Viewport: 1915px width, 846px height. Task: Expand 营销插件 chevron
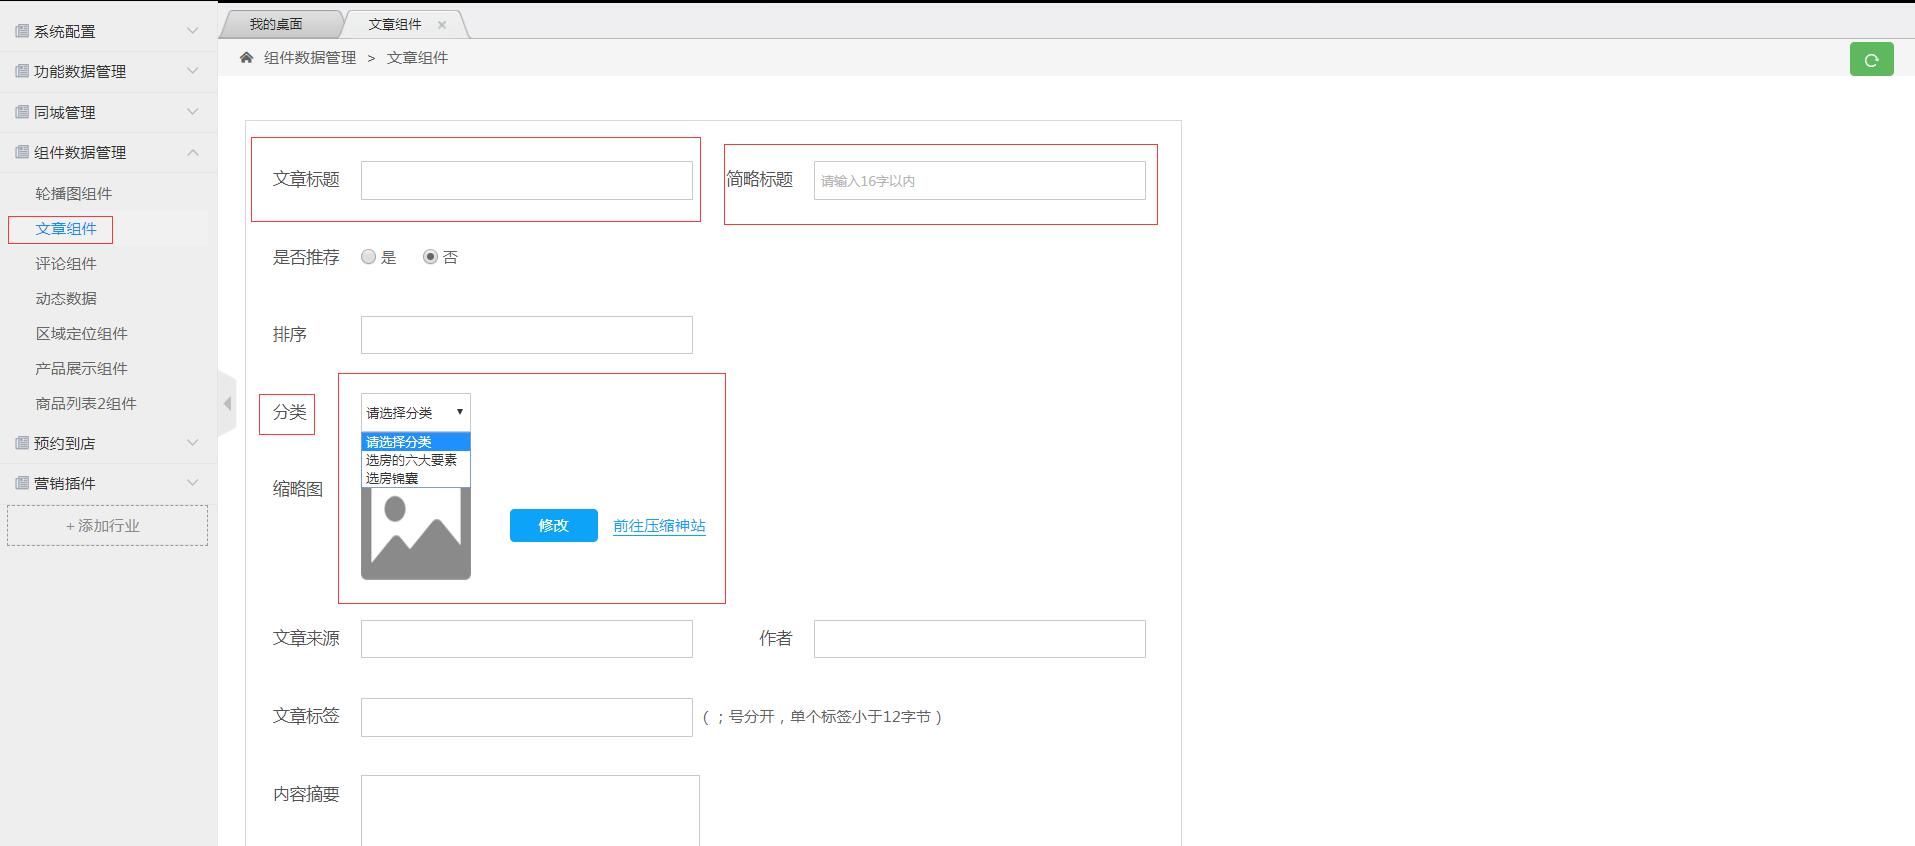click(x=193, y=483)
